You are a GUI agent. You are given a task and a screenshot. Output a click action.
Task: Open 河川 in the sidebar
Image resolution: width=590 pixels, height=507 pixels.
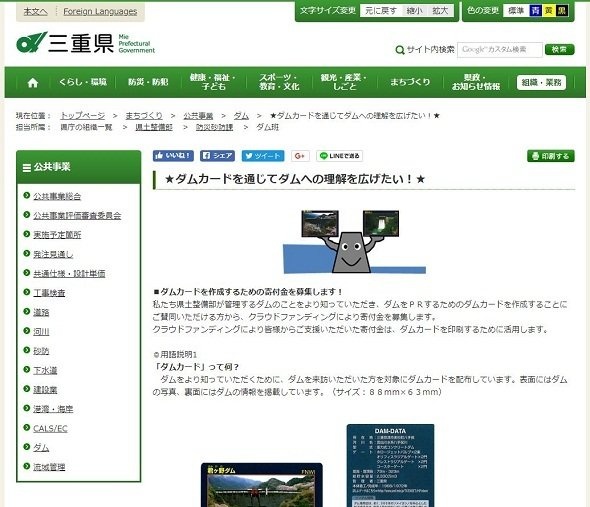tap(41, 332)
